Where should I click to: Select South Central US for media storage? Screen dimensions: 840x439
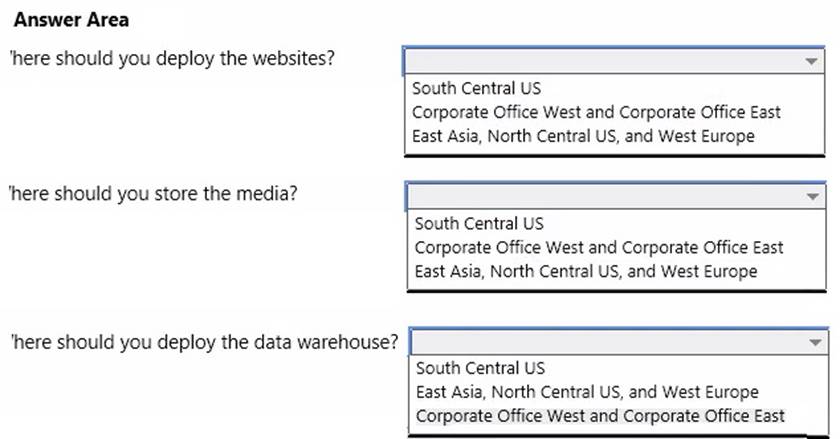[479, 224]
